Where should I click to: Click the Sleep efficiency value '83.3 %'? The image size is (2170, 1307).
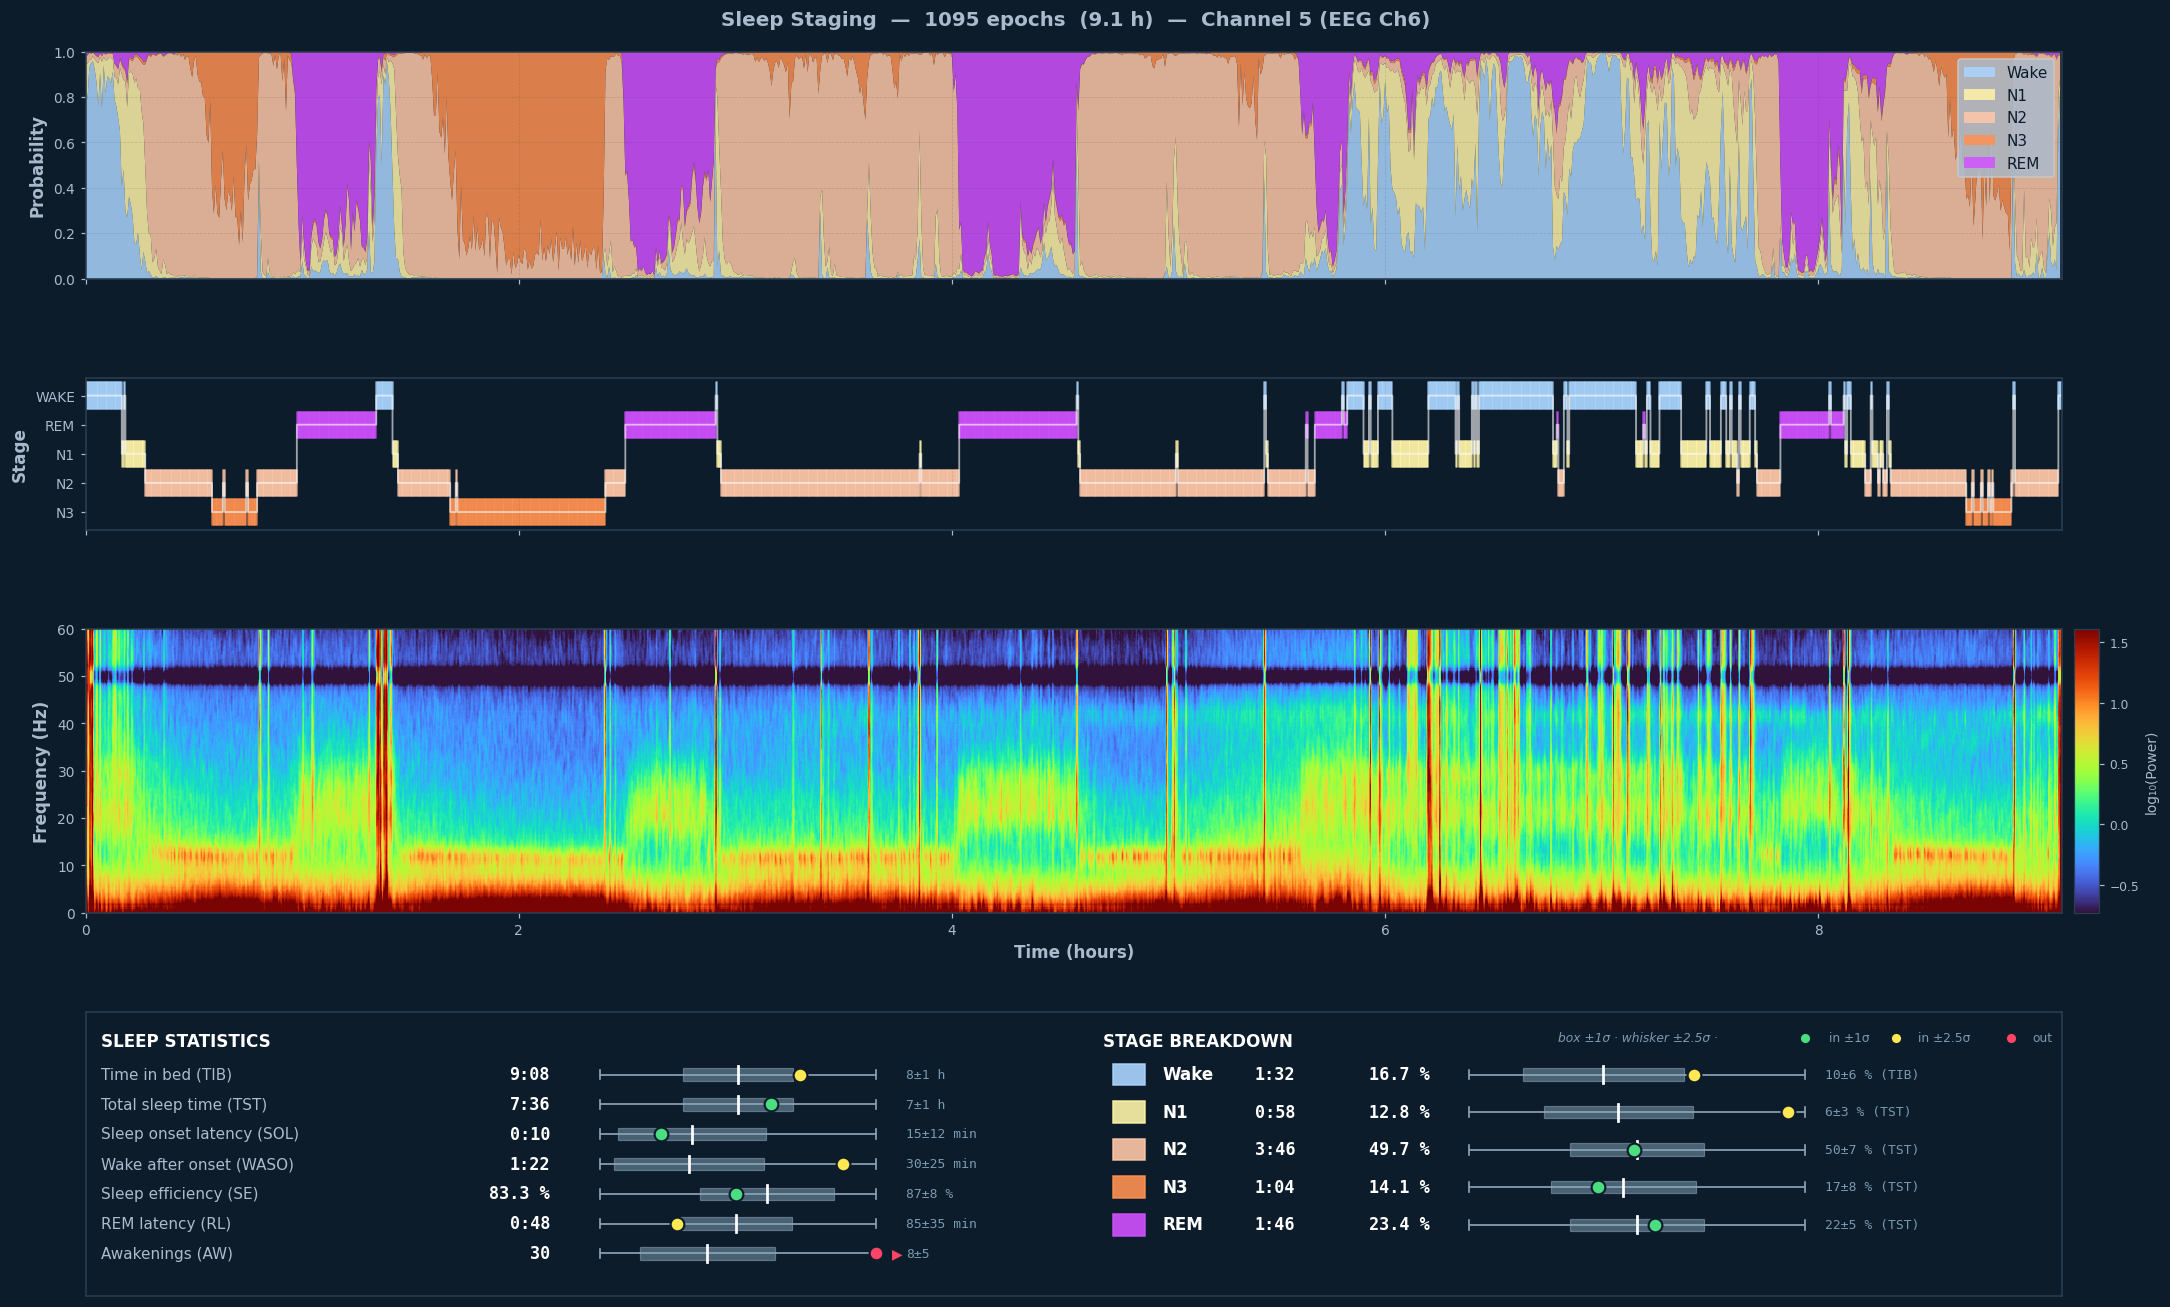519,1193
